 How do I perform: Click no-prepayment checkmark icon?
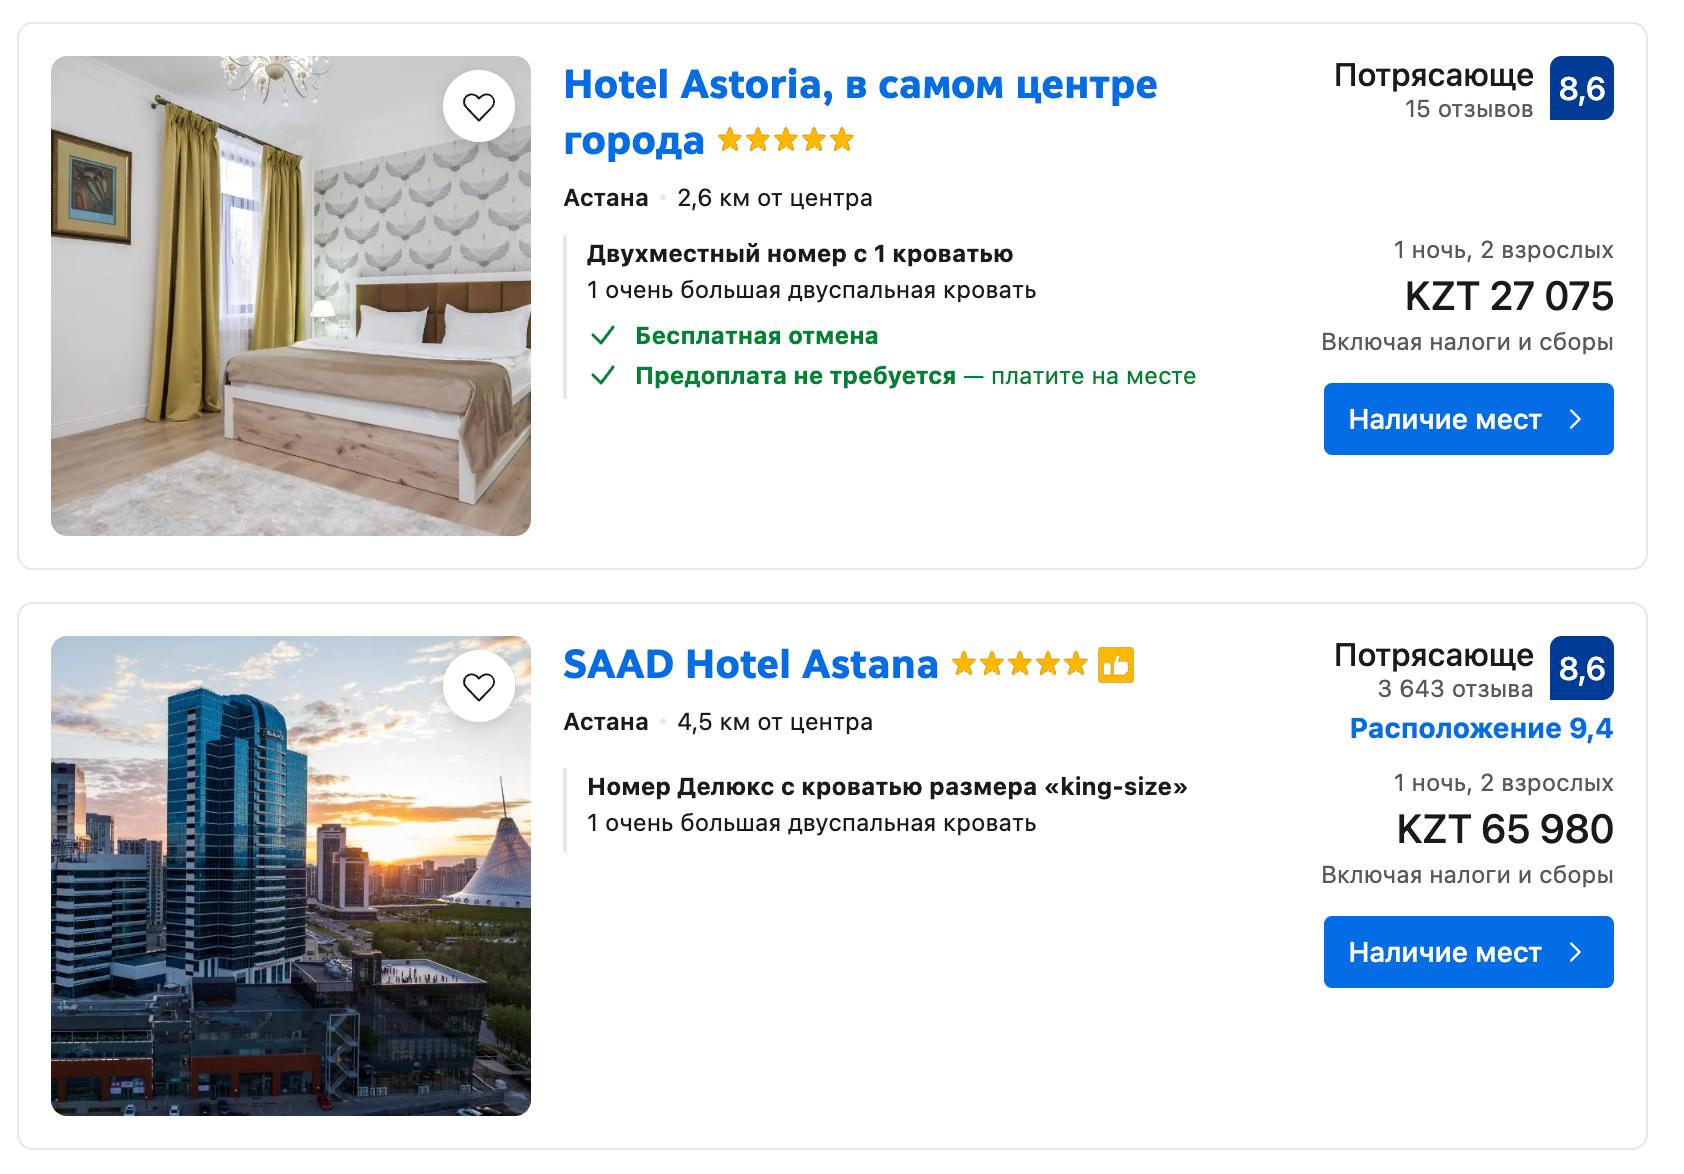[x=602, y=376]
